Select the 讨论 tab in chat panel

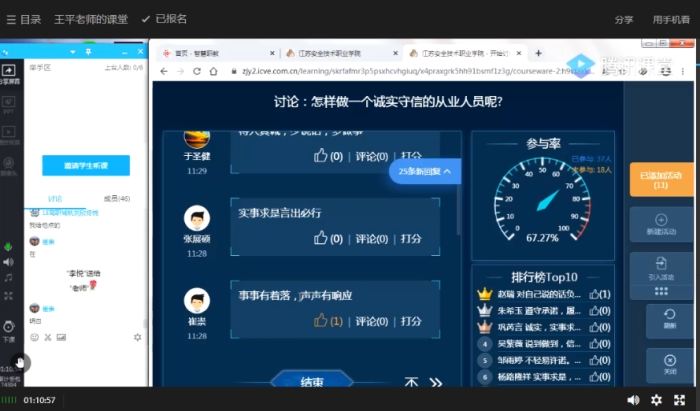55,198
